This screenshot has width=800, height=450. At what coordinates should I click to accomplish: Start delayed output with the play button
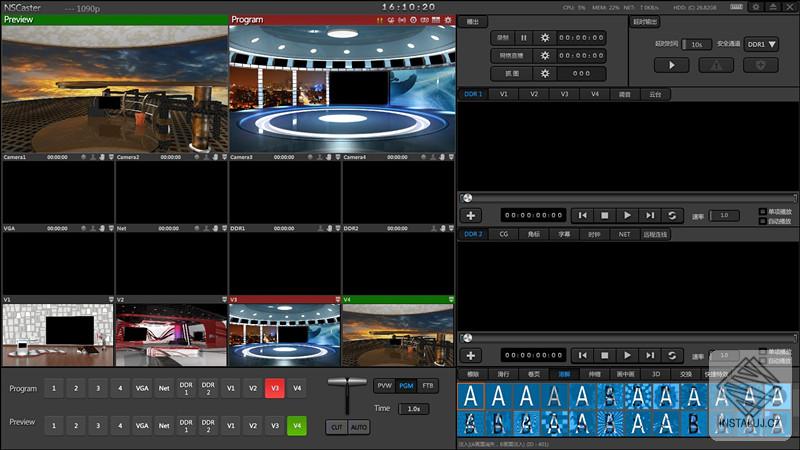point(672,65)
